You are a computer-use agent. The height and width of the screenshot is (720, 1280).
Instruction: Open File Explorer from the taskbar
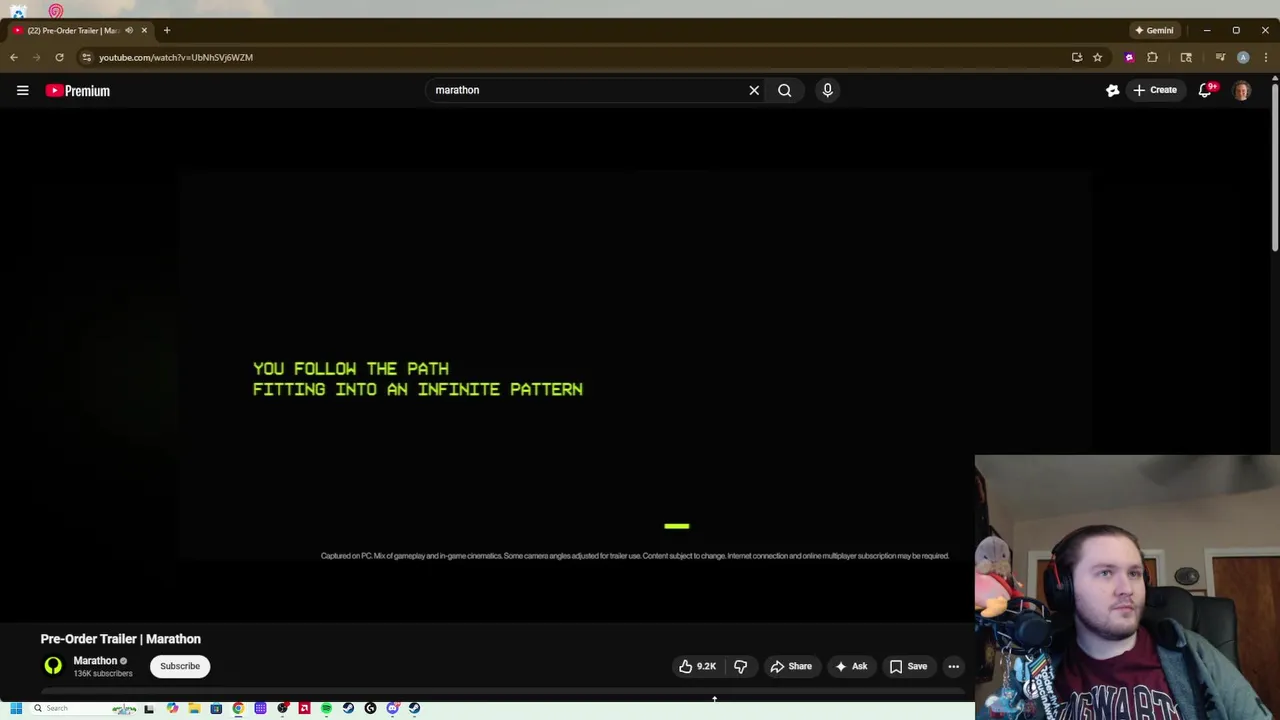194,708
